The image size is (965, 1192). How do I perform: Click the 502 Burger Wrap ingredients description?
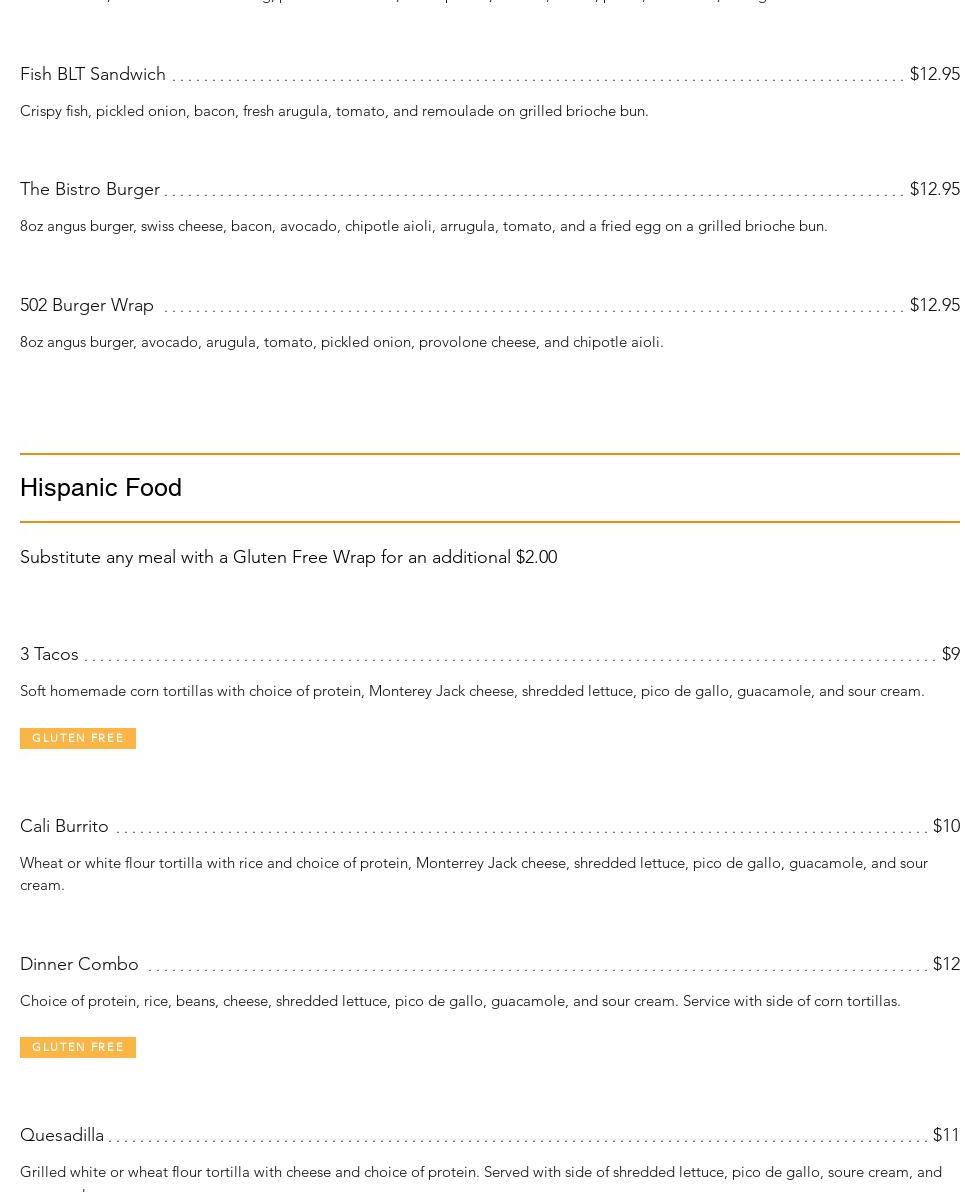point(341,342)
